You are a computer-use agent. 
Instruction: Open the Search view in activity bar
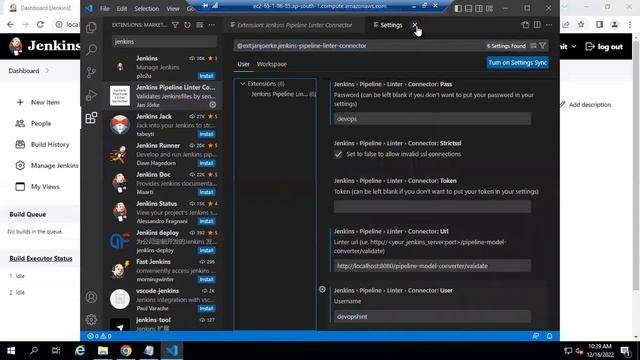pyautogui.click(x=91, y=50)
